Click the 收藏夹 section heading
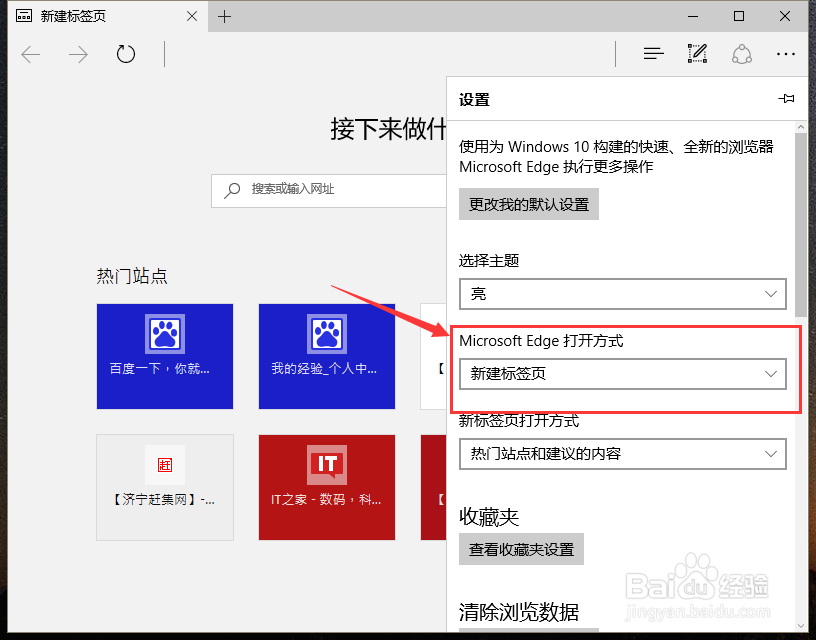Image resolution: width=816 pixels, height=640 pixels. 489,517
